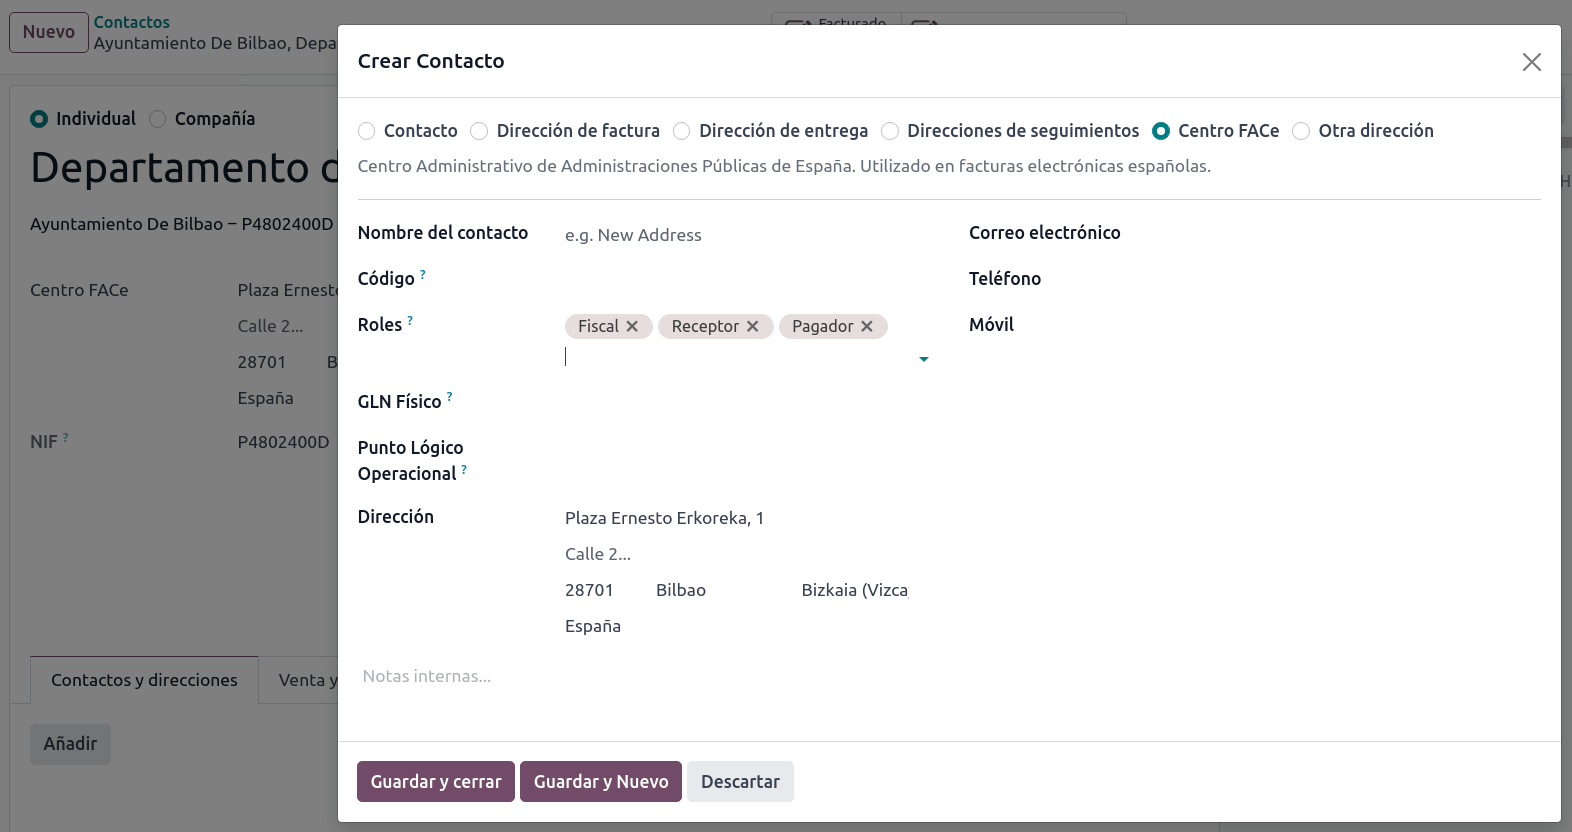The width and height of the screenshot is (1572, 832).
Task: Click the Punto Lógico Operacional help icon
Action: (465, 468)
